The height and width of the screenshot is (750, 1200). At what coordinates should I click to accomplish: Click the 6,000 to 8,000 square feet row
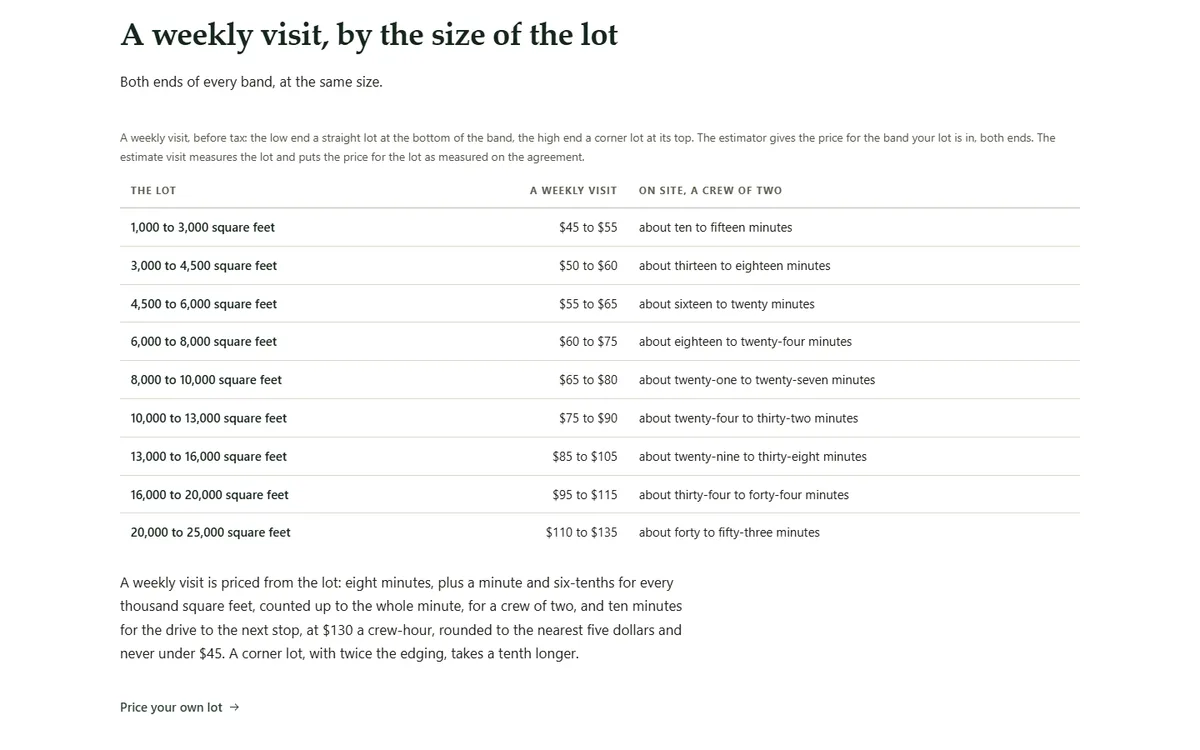coord(600,342)
